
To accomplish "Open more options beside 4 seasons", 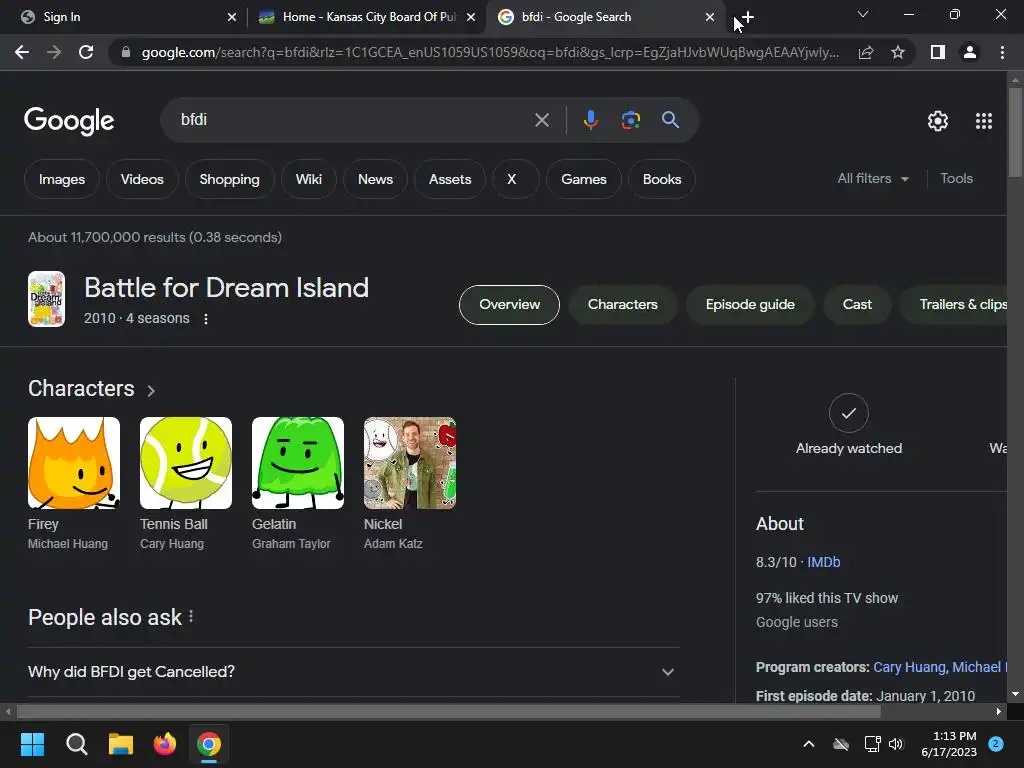I will [206, 319].
